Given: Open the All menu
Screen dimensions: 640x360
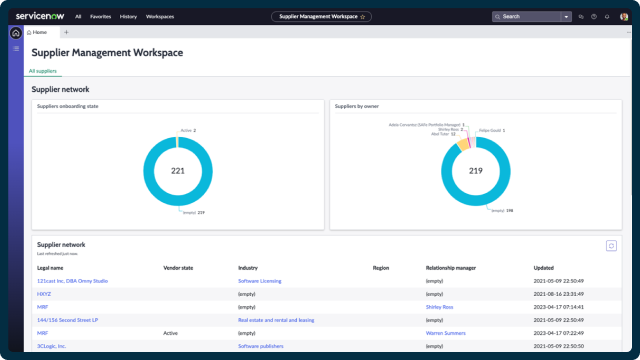Looking at the screenshot, I should click(x=78, y=17).
